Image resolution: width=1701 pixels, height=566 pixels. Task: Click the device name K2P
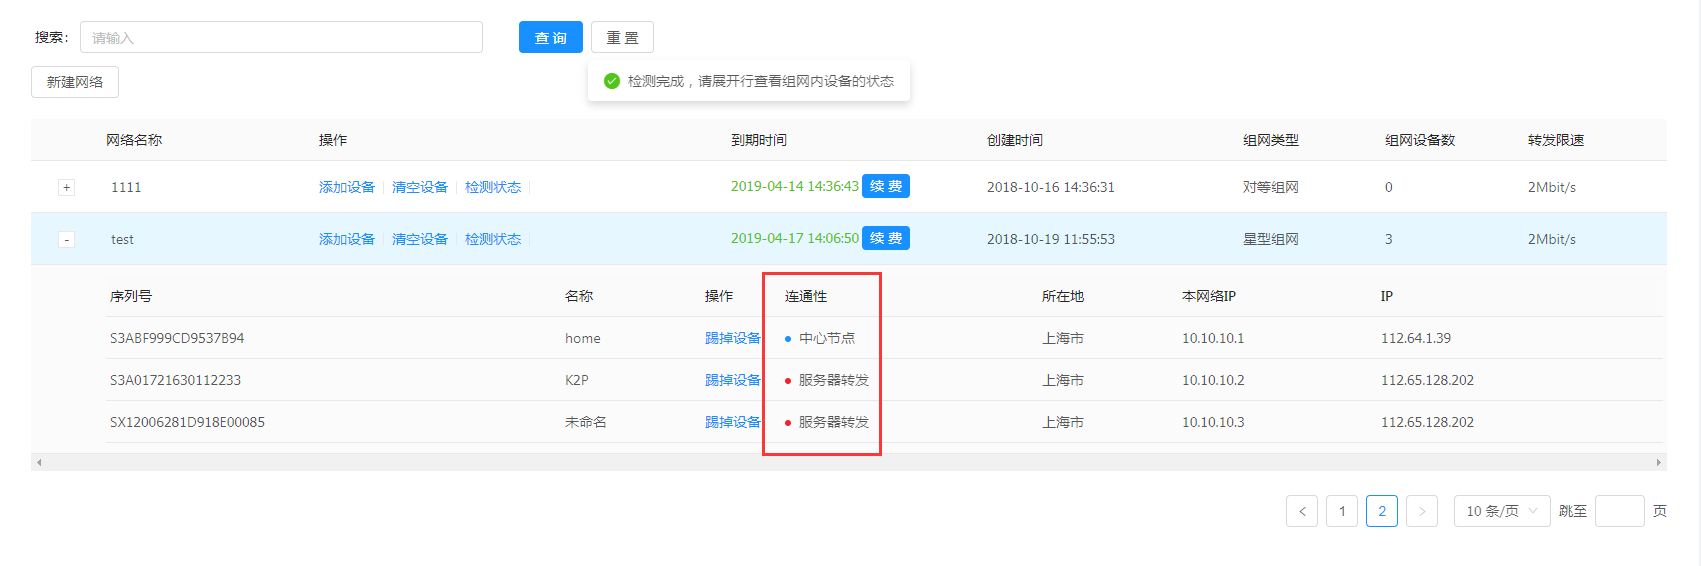(x=577, y=380)
